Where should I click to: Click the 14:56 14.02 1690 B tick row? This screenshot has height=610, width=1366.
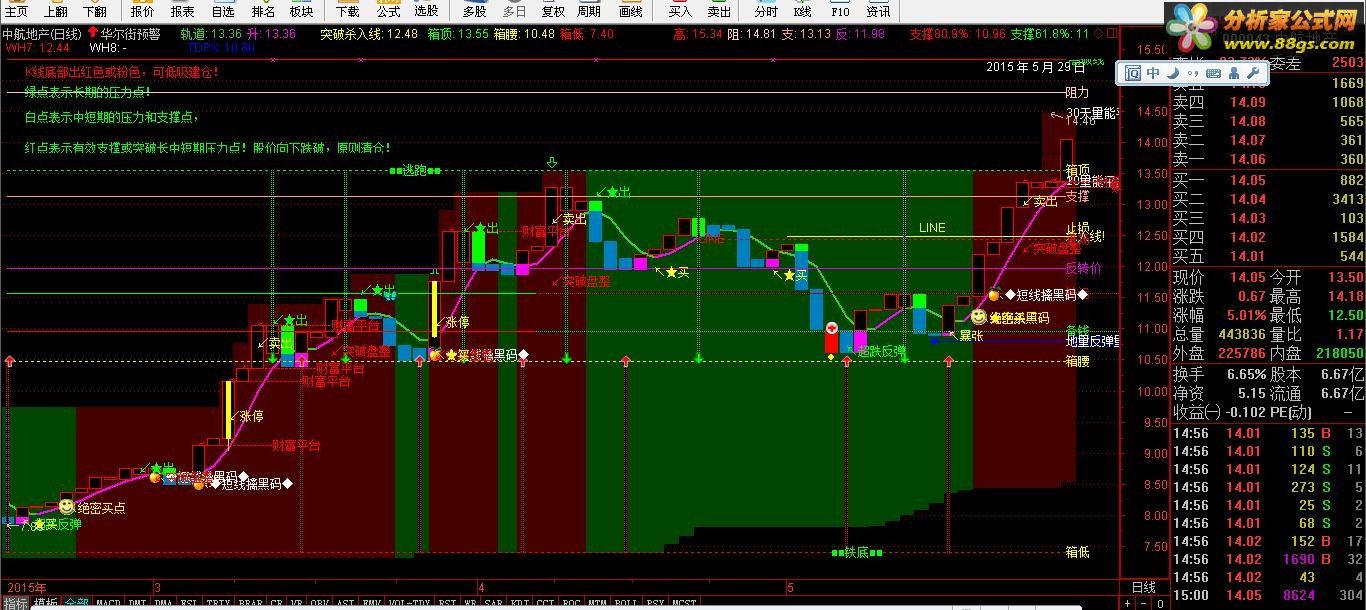tap(1268, 560)
